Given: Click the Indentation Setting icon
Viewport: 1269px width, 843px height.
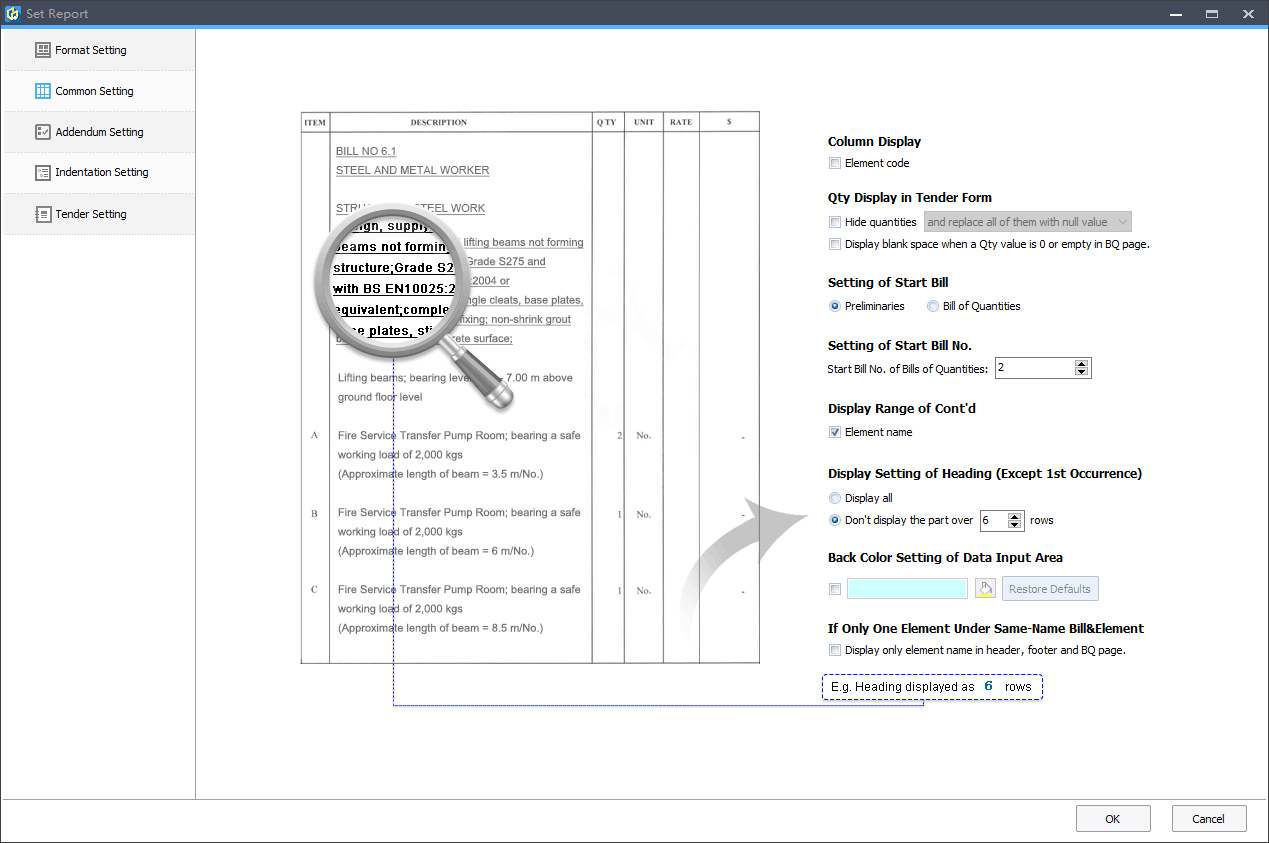Looking at the screenshot, I should [x=42, y=172].
